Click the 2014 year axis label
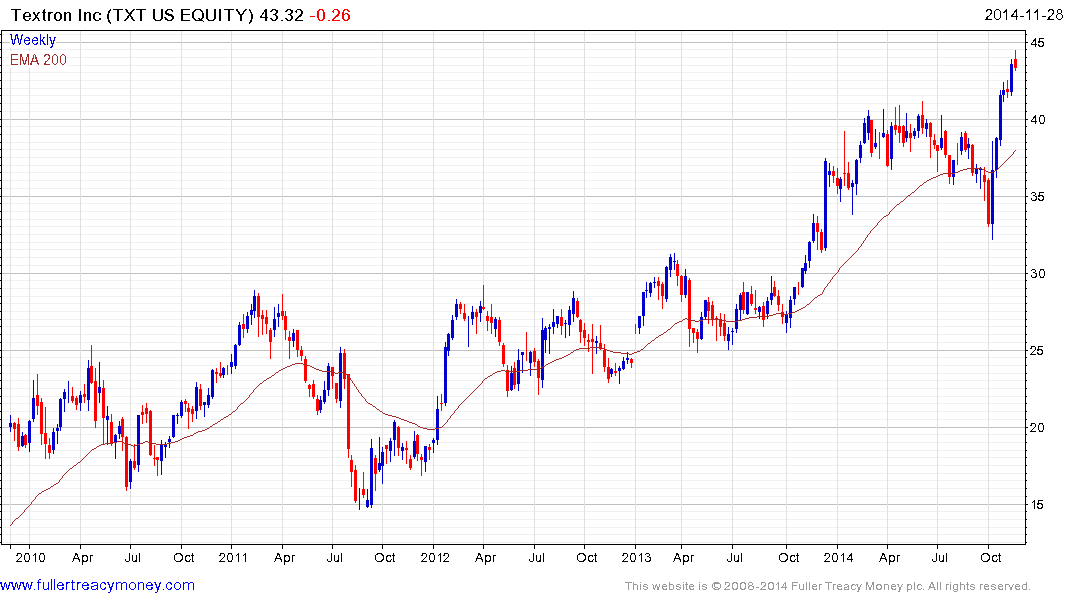This screenshot has width=1075, height=600. [838, 557]
